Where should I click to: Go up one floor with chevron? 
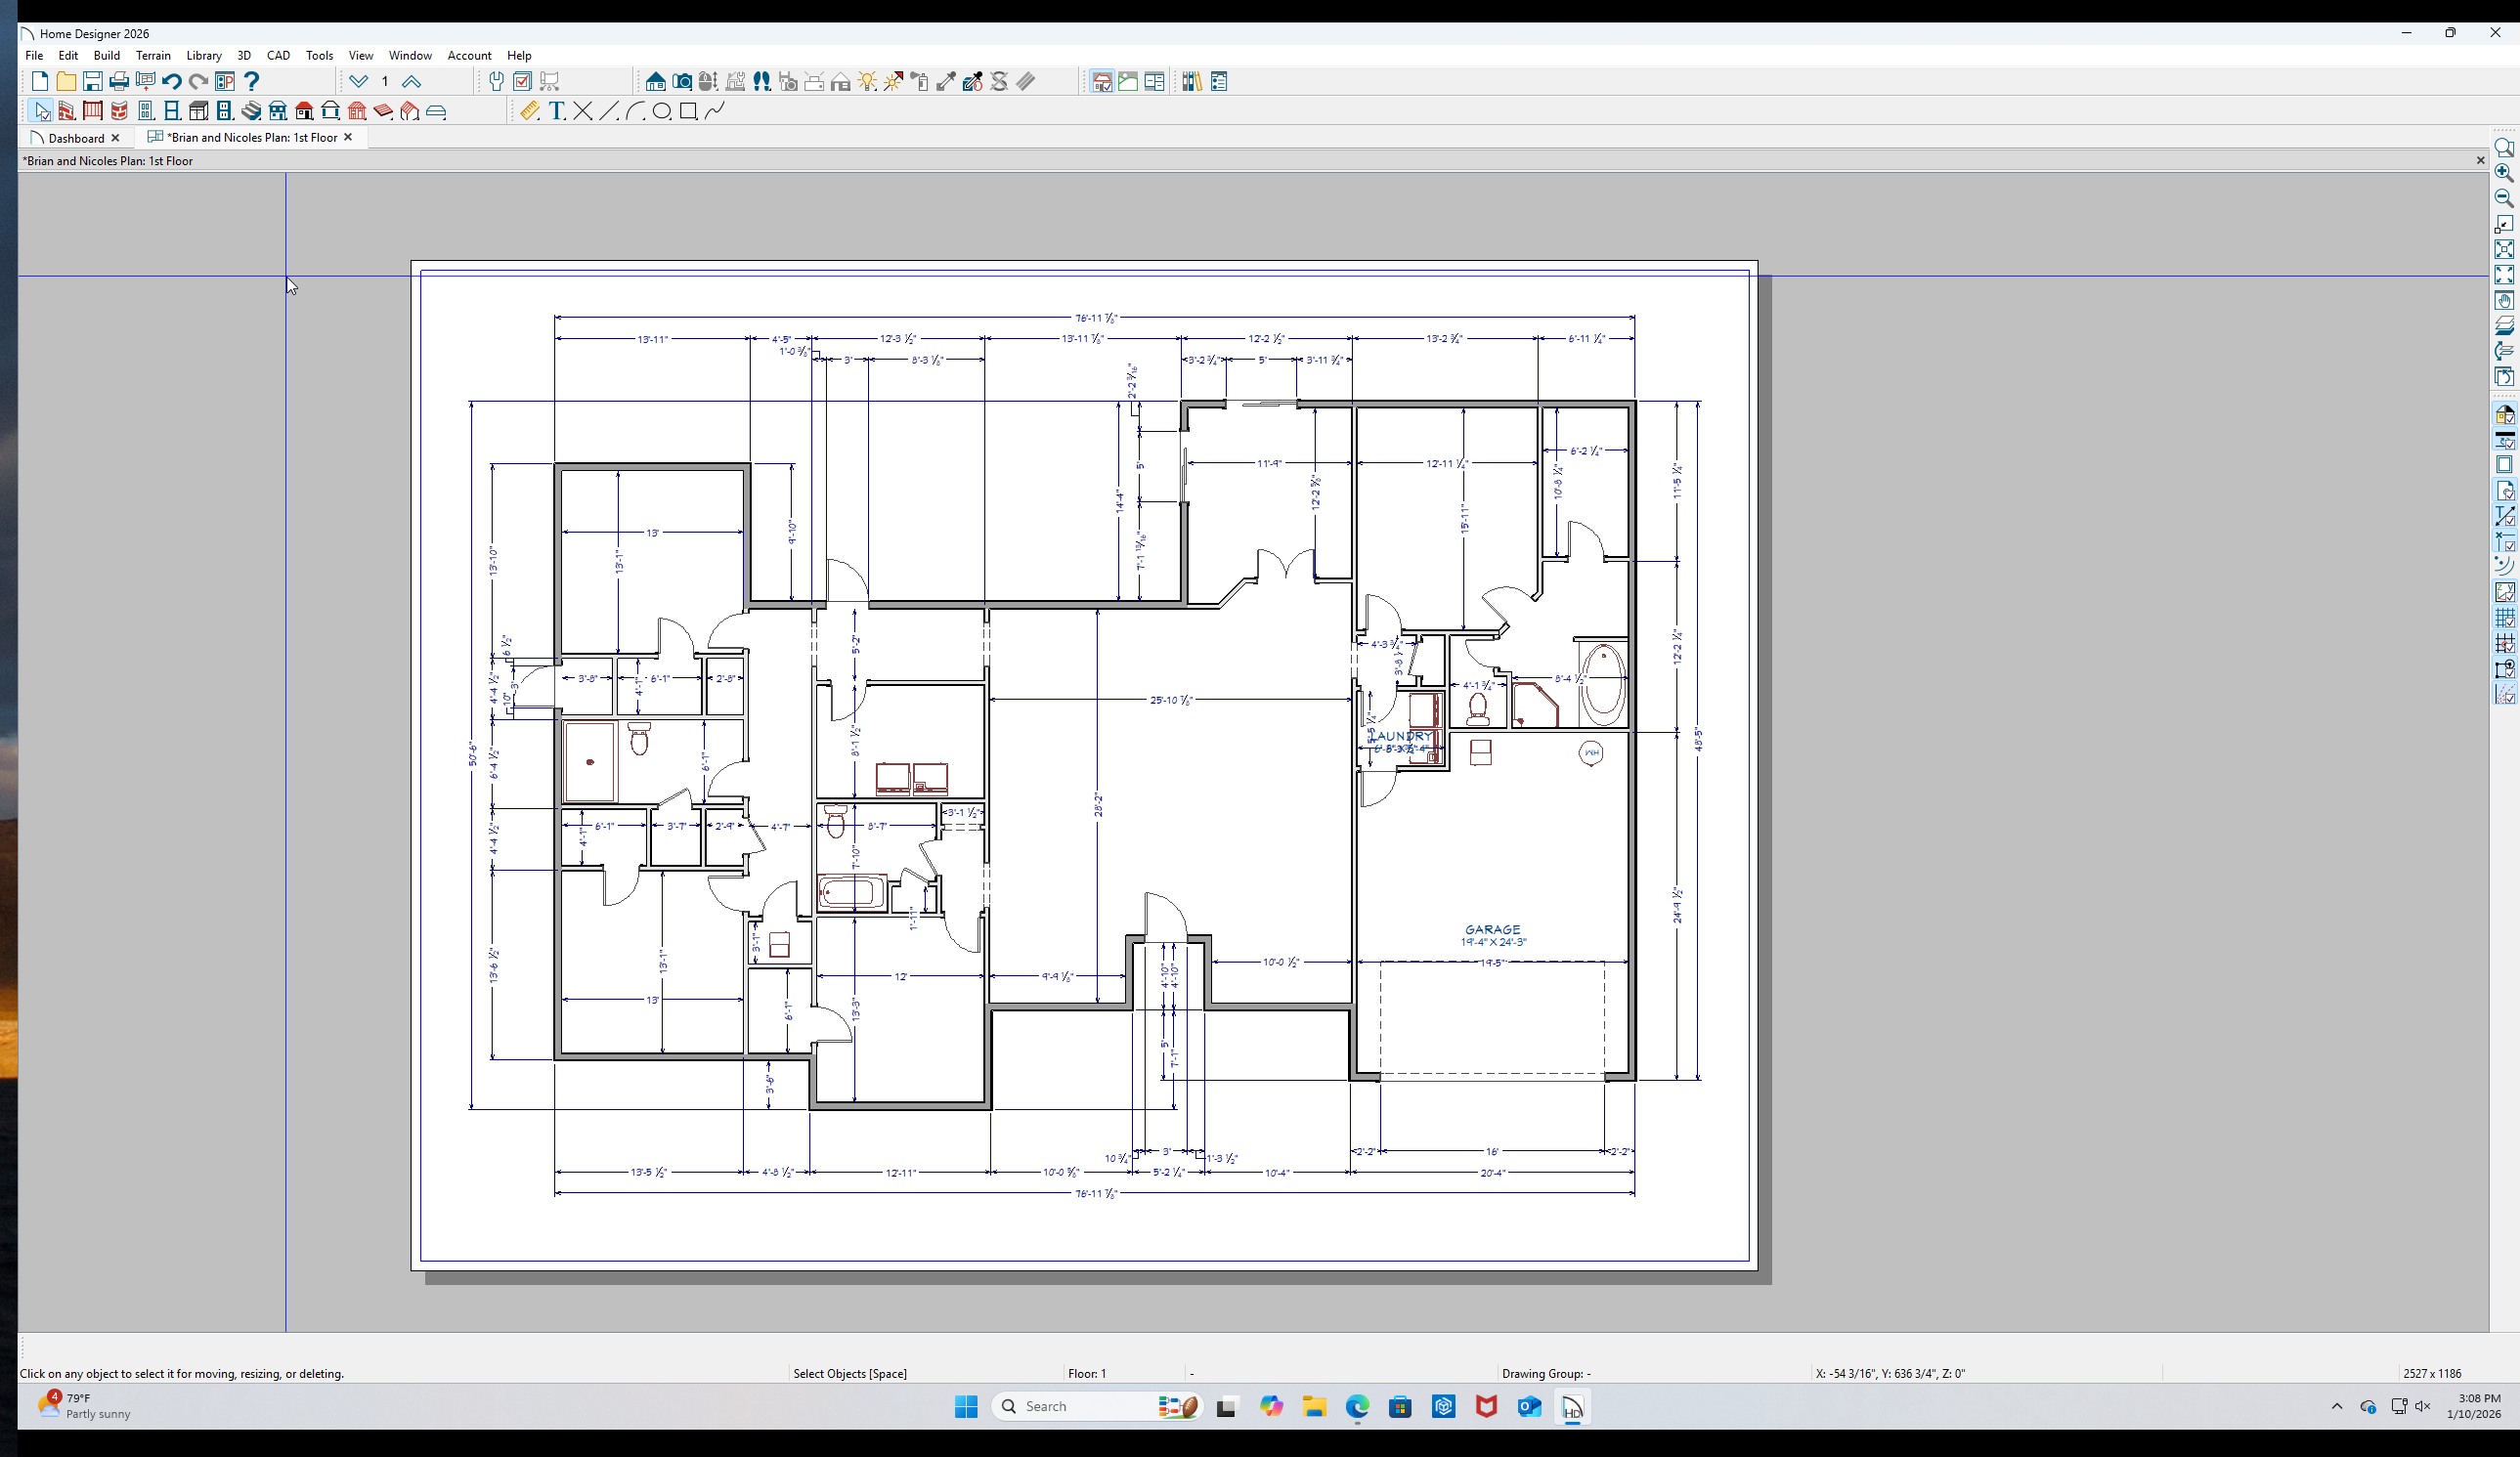(411, 82)
